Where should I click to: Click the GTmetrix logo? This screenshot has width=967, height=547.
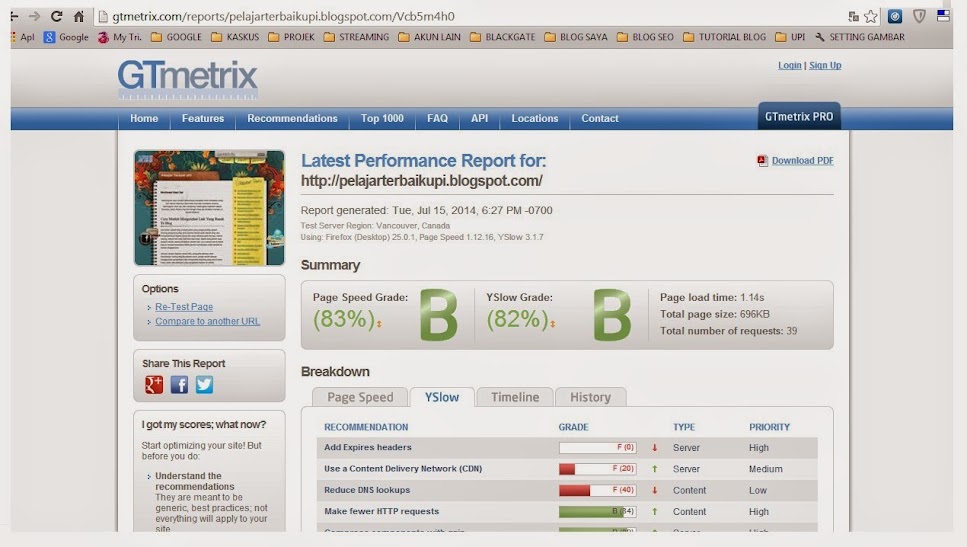(187, 79)
